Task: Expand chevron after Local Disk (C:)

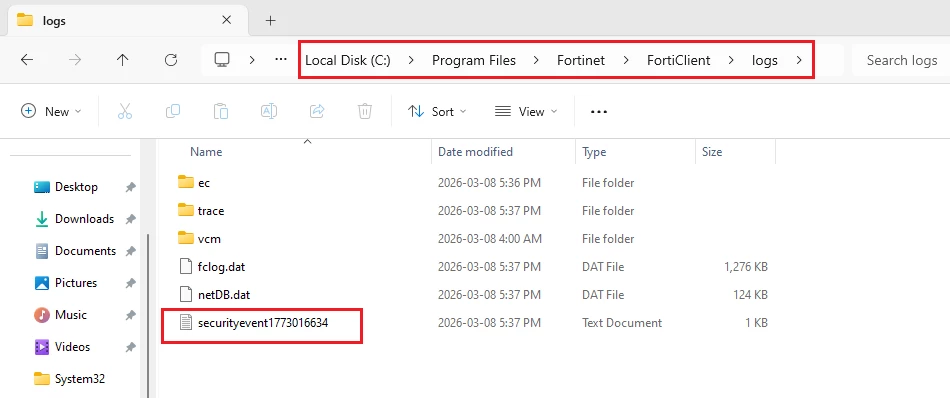Action: coord(411,60)
